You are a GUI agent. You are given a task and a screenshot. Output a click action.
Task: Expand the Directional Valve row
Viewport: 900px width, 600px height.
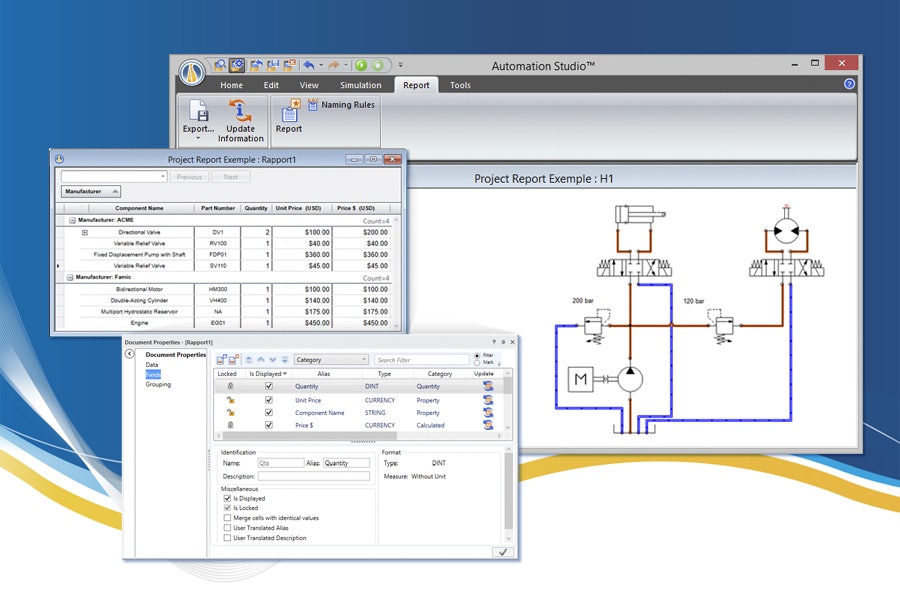point(84,232)
